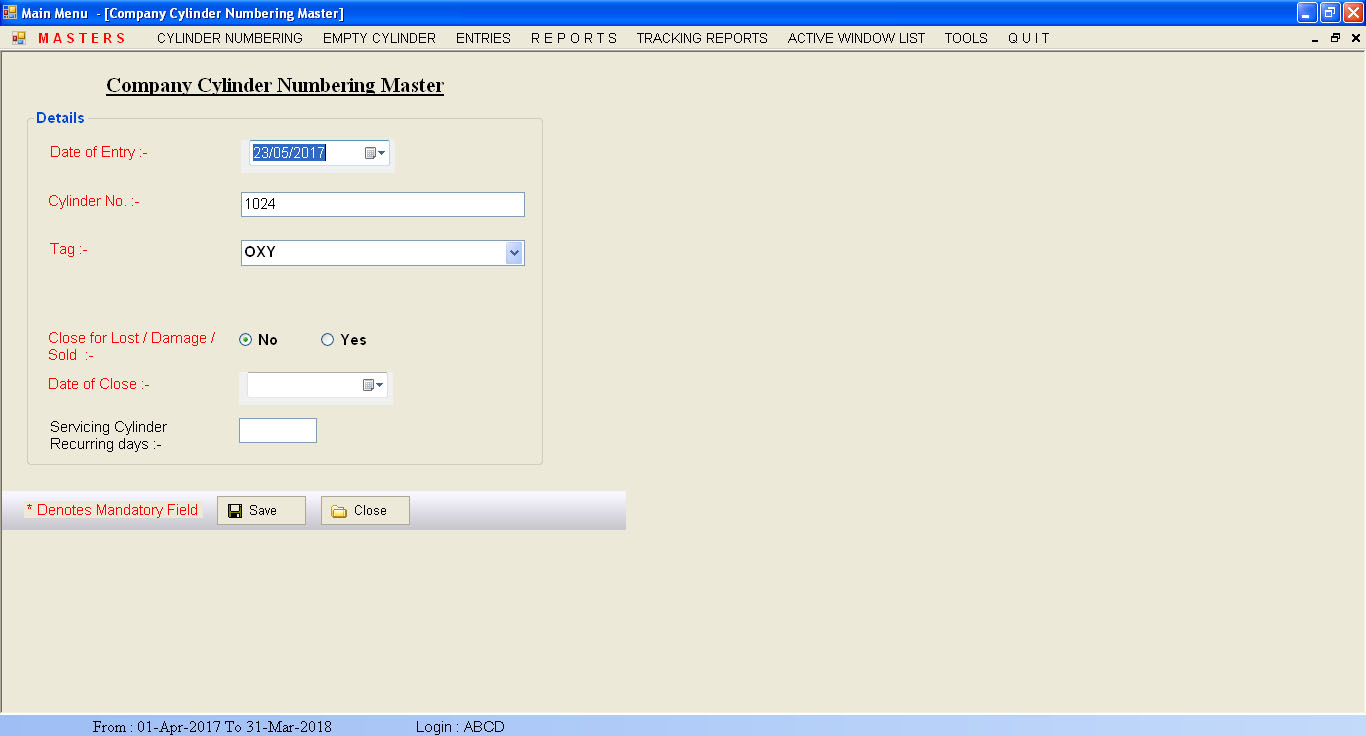Open the Date of Close calendar picker
Image resolution: width=1366 pixels, height=736 pixels.
click(373, 385)
